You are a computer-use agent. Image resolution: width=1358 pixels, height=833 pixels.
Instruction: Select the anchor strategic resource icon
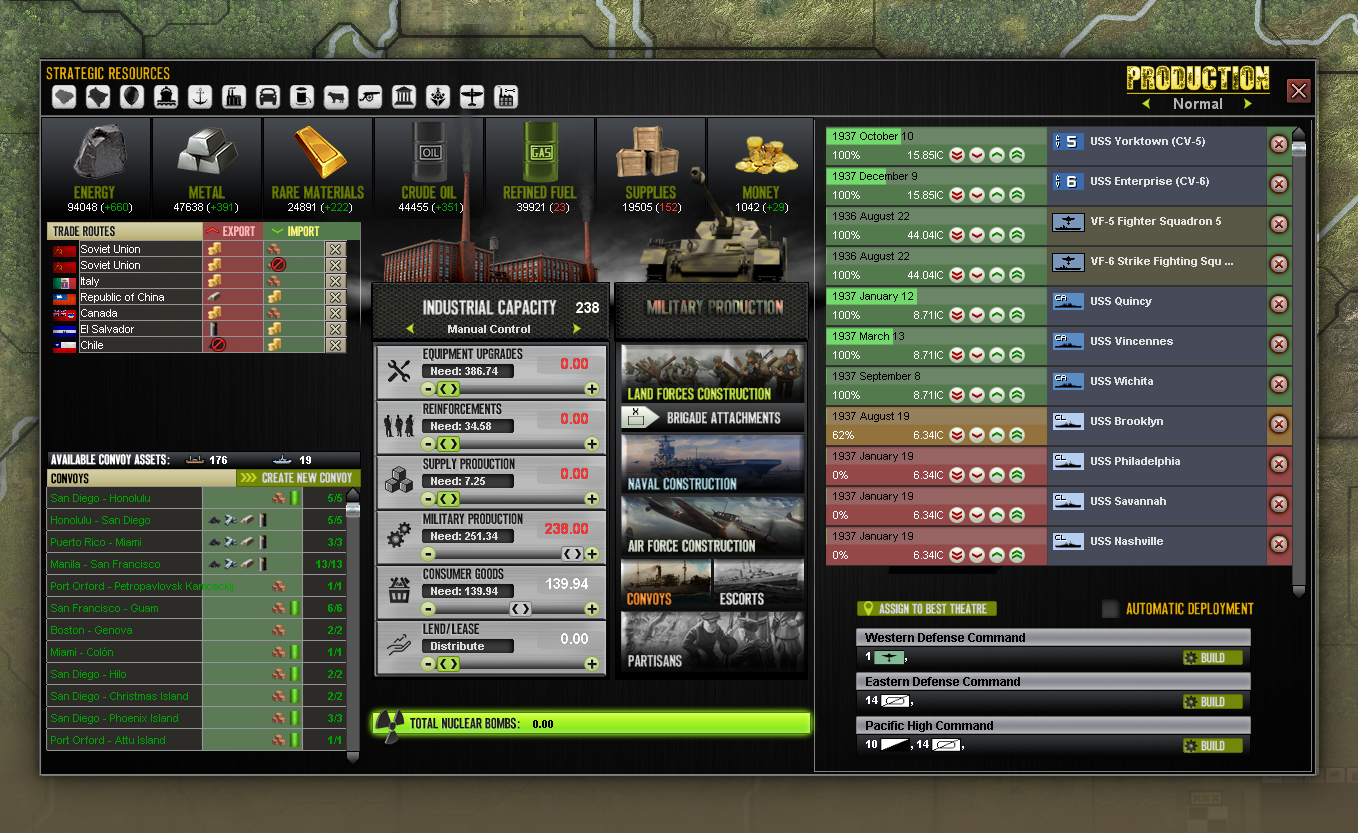200,97
